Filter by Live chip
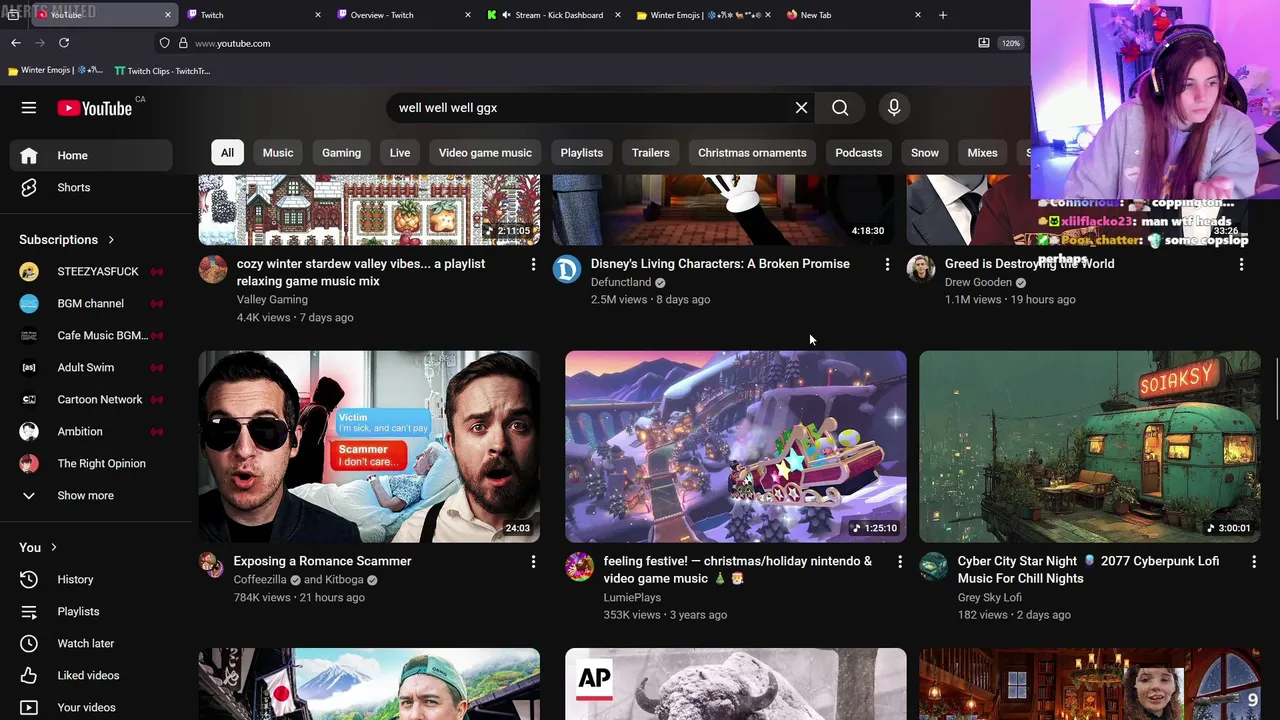The width and height of the screenshot is (1280, 720). (x=400, y=153)
